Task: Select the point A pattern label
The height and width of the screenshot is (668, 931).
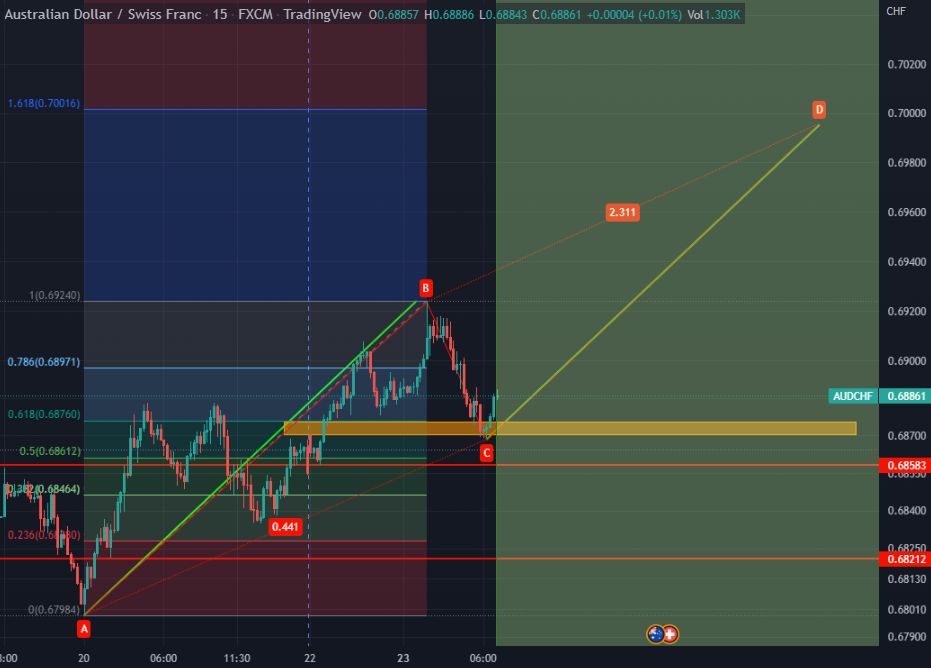Action: click(84, 629)
